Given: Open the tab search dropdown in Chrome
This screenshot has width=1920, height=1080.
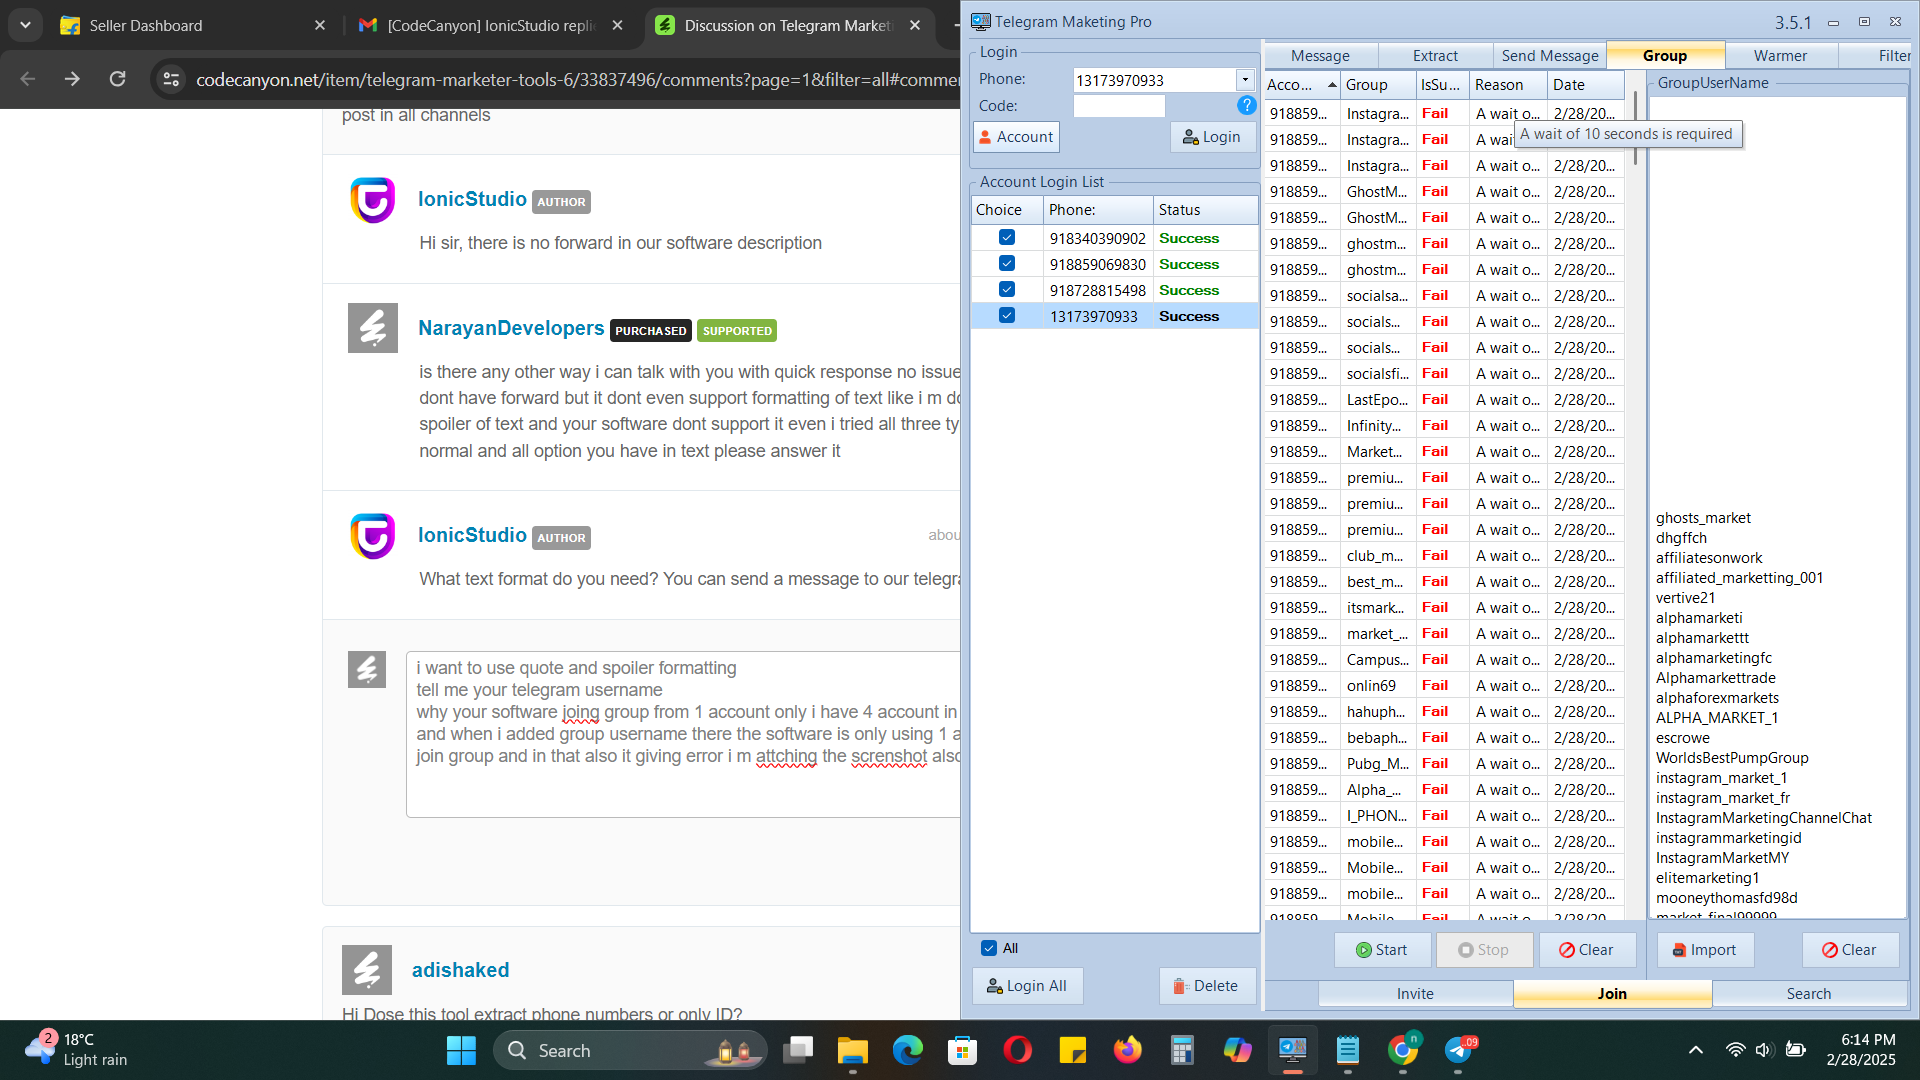Looking at the screenshot, I should point(25,25).
